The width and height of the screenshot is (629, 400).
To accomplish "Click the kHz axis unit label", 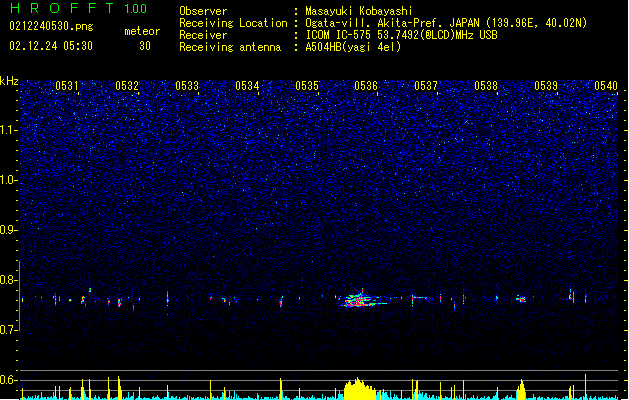I will click(9, 81).
